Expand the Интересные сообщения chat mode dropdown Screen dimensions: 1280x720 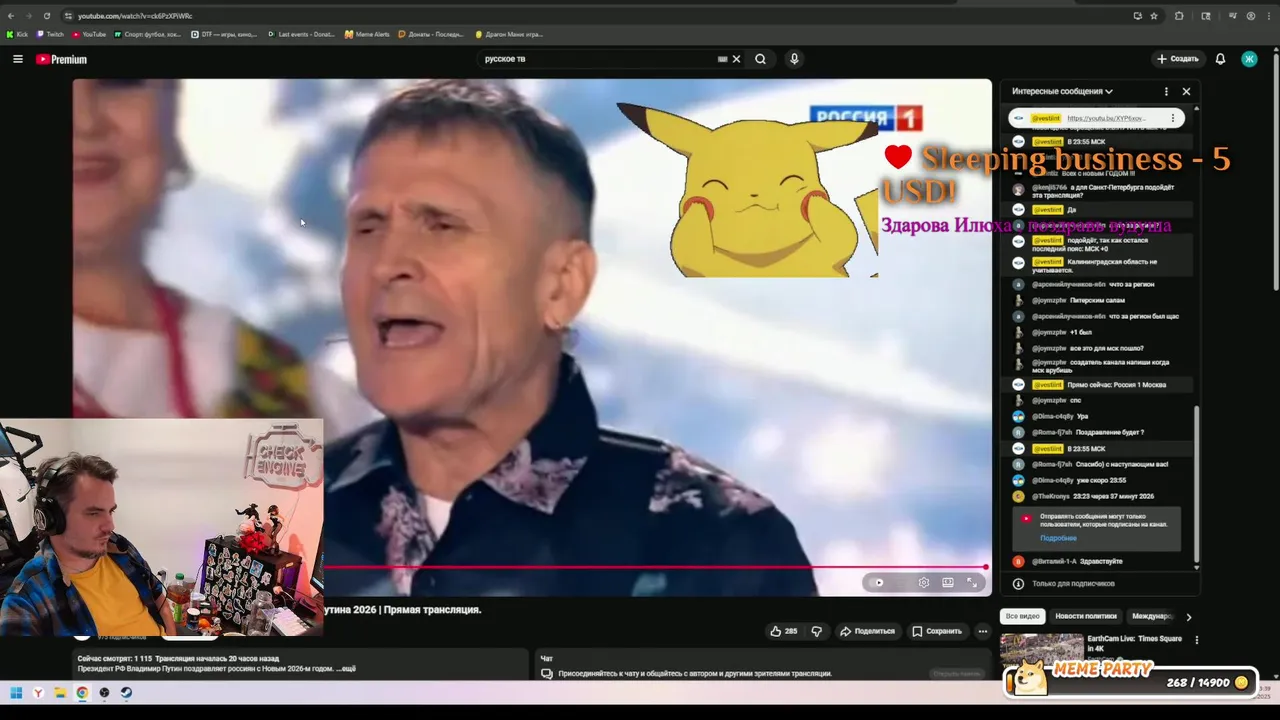click(x=1062, y=91)
